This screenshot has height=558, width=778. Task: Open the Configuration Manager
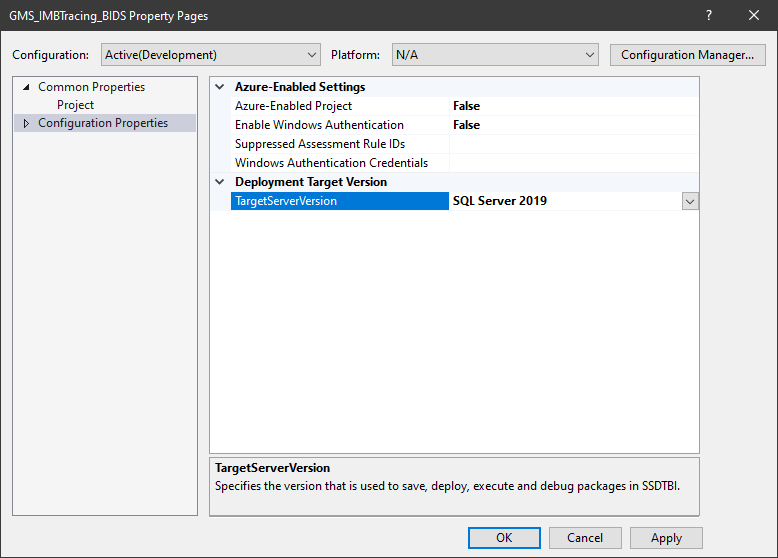tap(687, 55)
